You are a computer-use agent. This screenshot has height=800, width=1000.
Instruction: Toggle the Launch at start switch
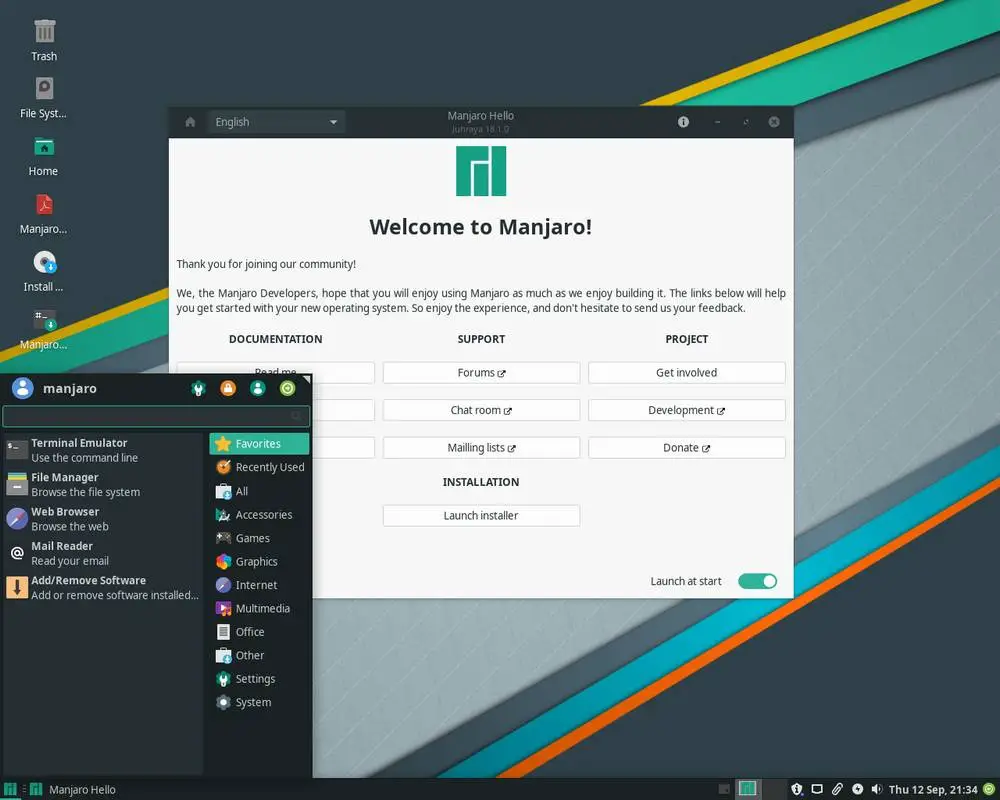pos(757,581)
